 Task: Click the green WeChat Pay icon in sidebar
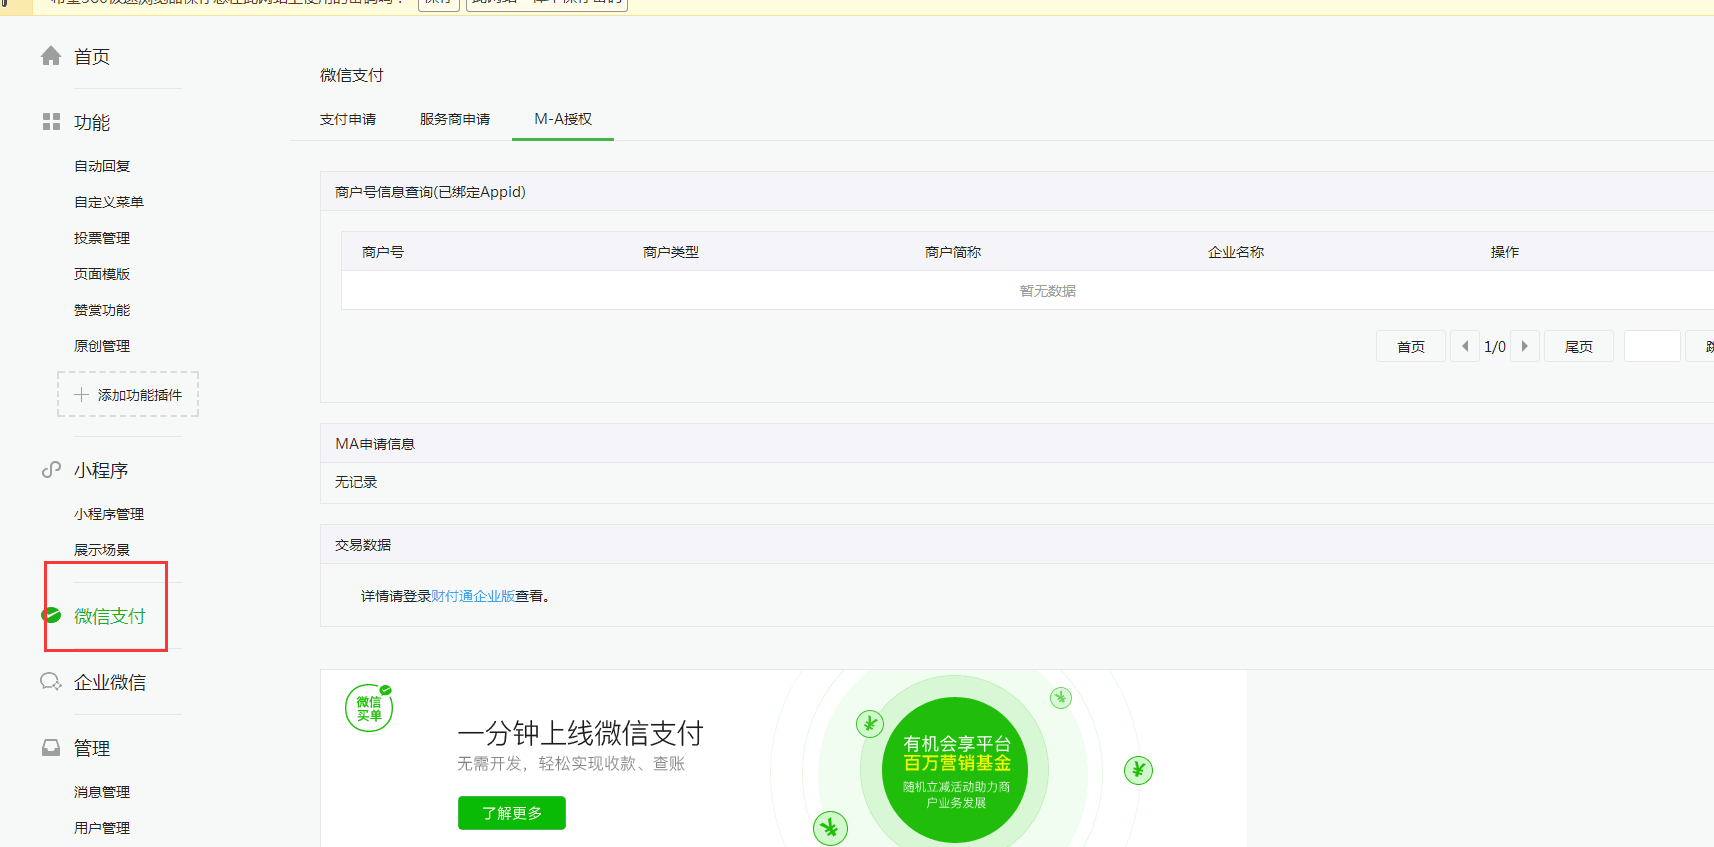[x=51, y=615]
